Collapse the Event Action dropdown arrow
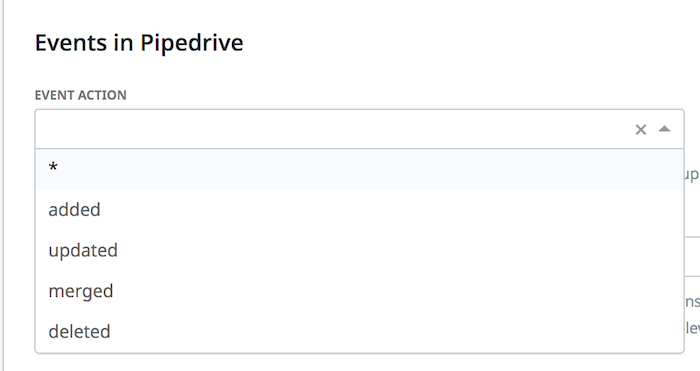 pos(664,129)
